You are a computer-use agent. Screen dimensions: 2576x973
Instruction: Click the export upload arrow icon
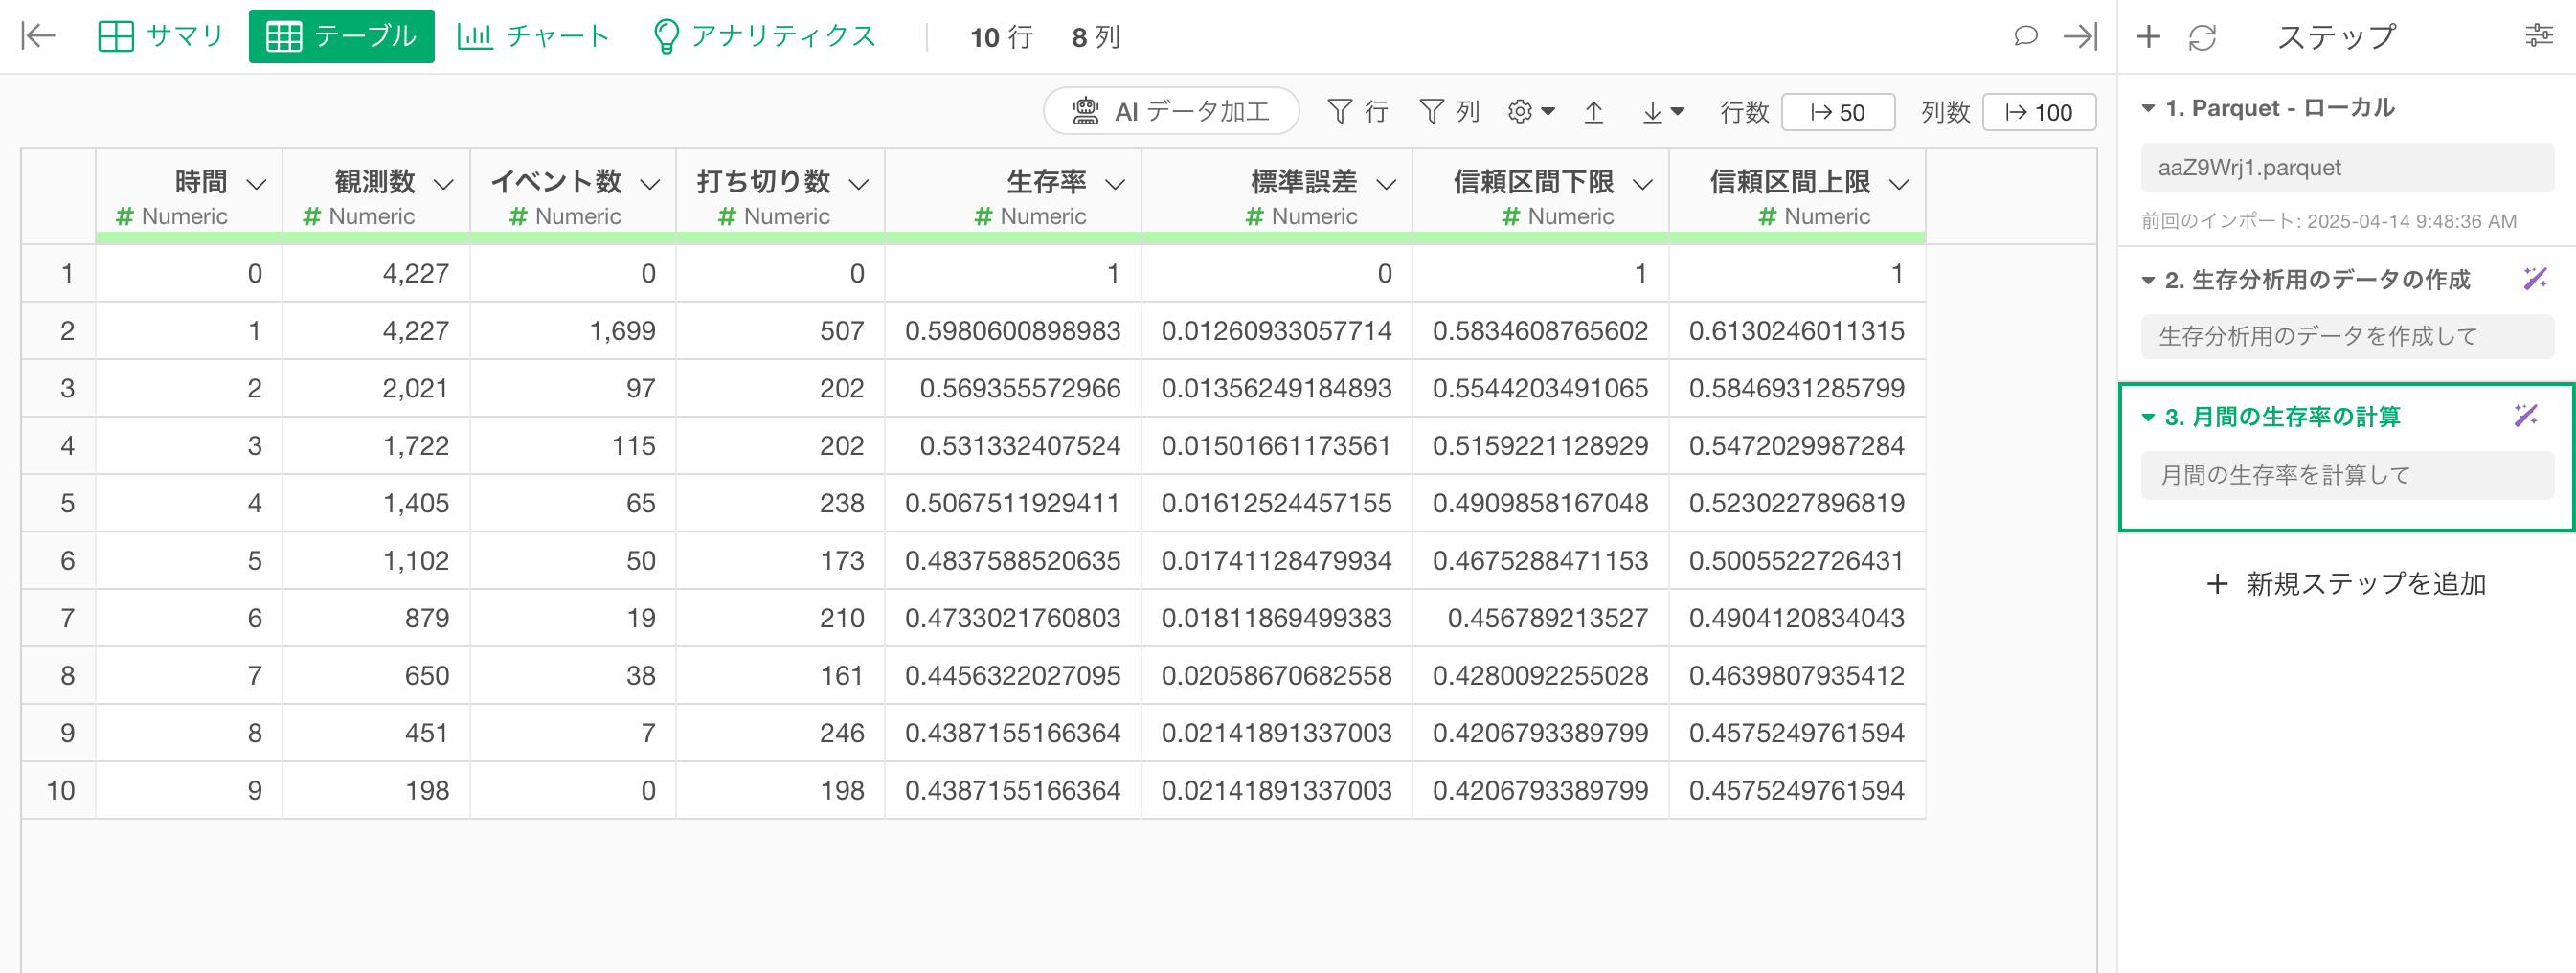(1594, 112)
